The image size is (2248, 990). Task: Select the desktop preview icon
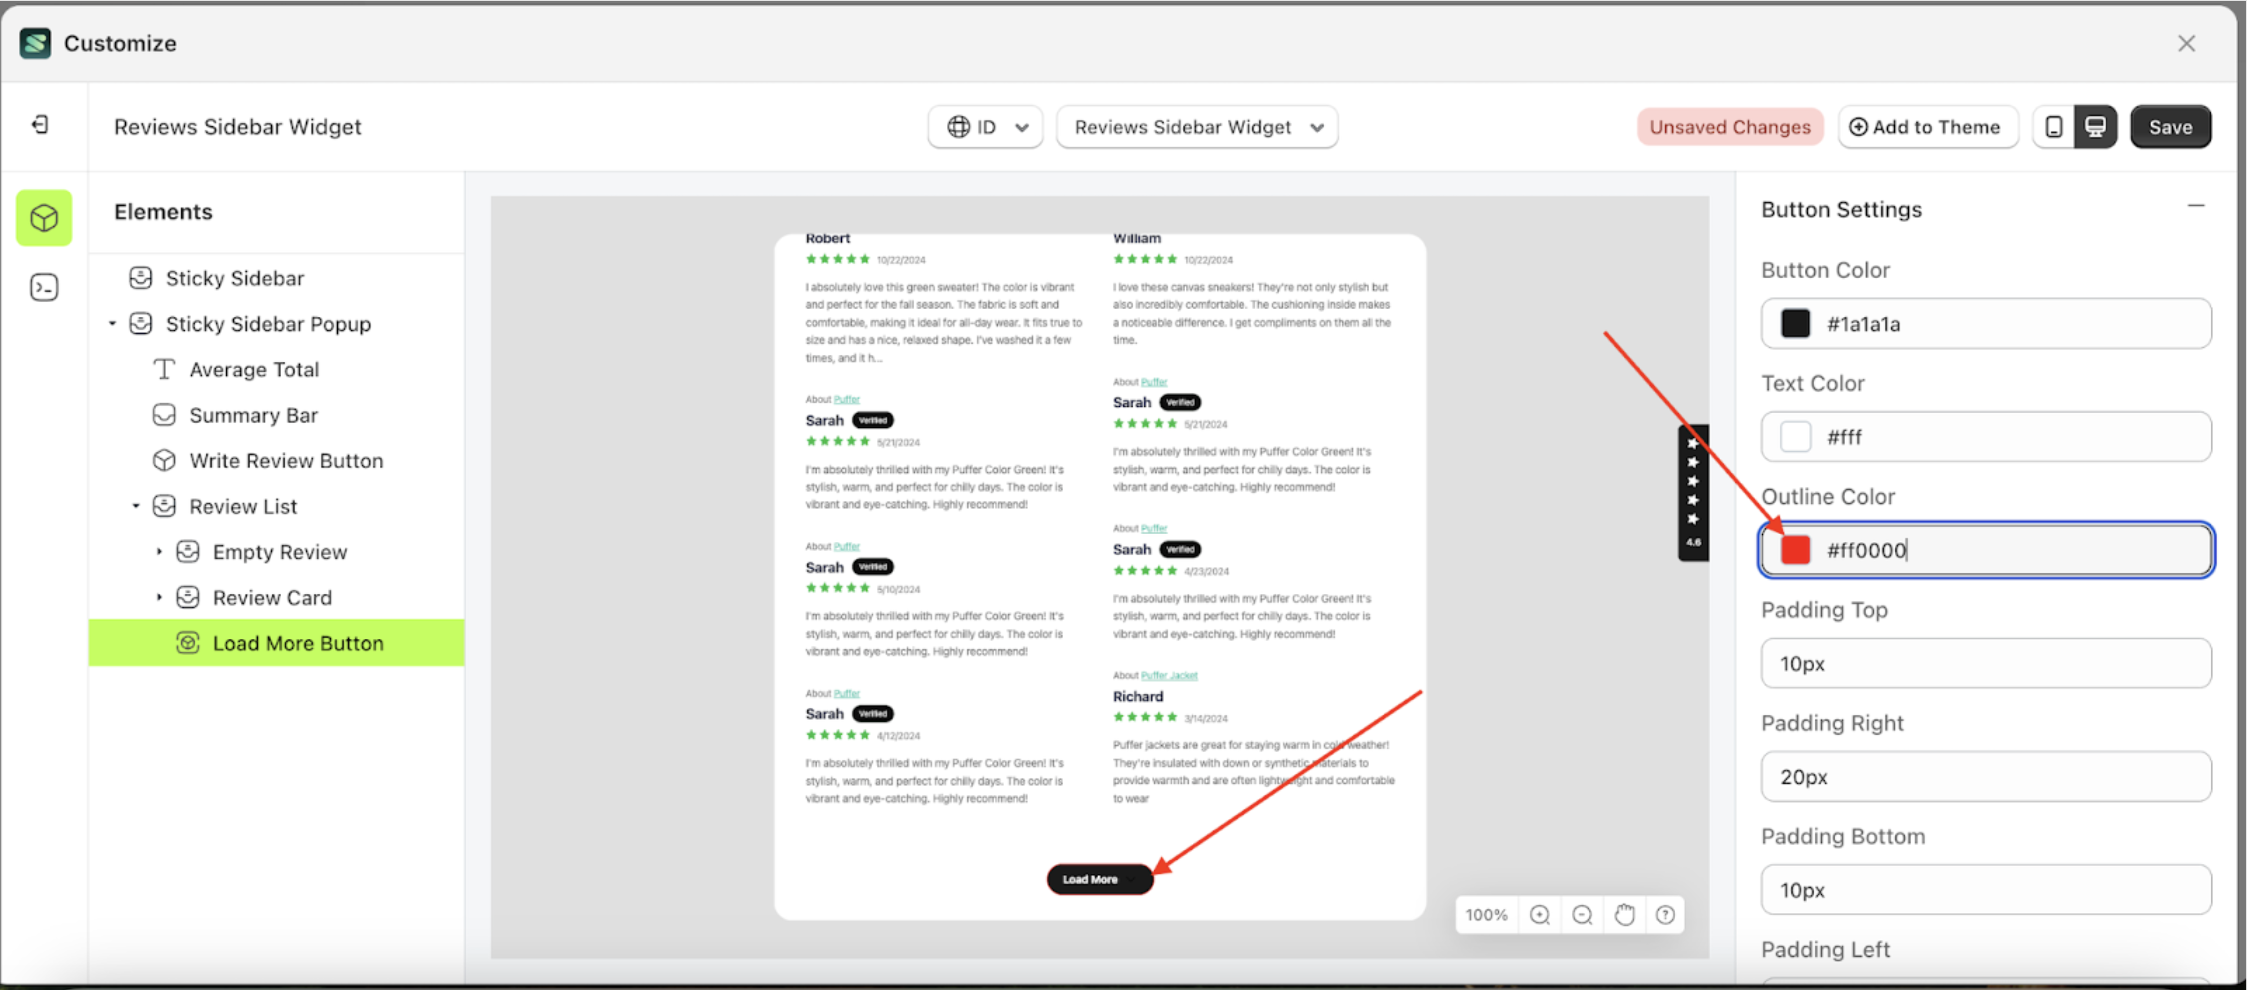point(2095,126)
